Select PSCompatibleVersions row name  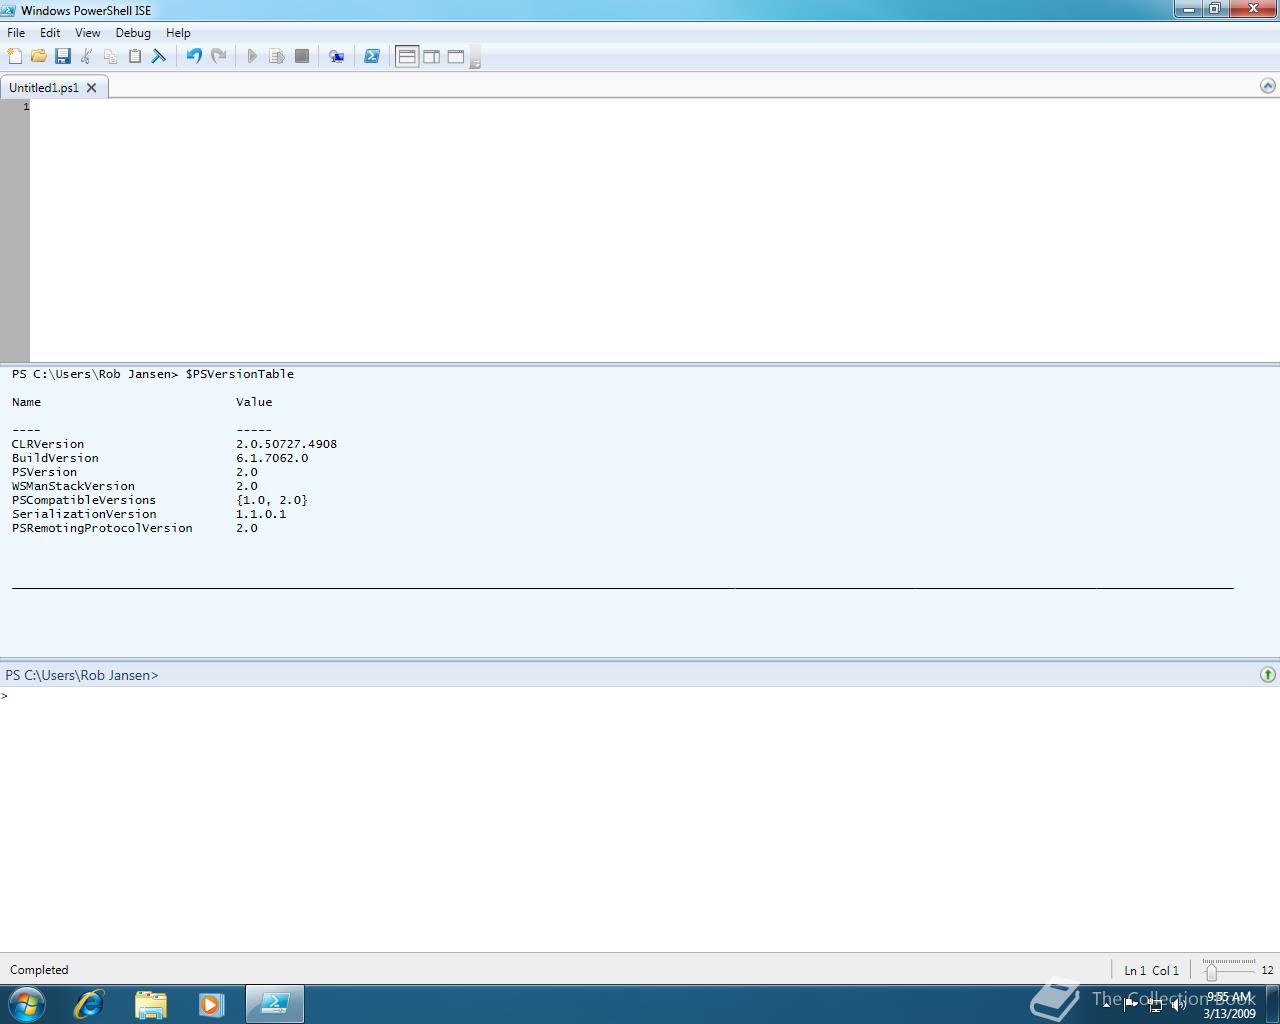point(84,500)
